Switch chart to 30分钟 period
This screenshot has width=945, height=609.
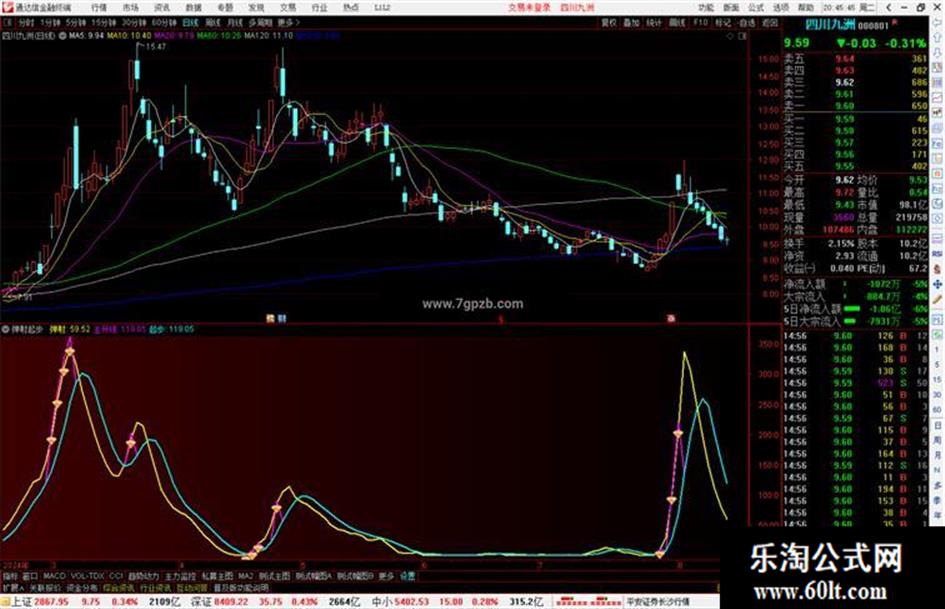(134, 22)
